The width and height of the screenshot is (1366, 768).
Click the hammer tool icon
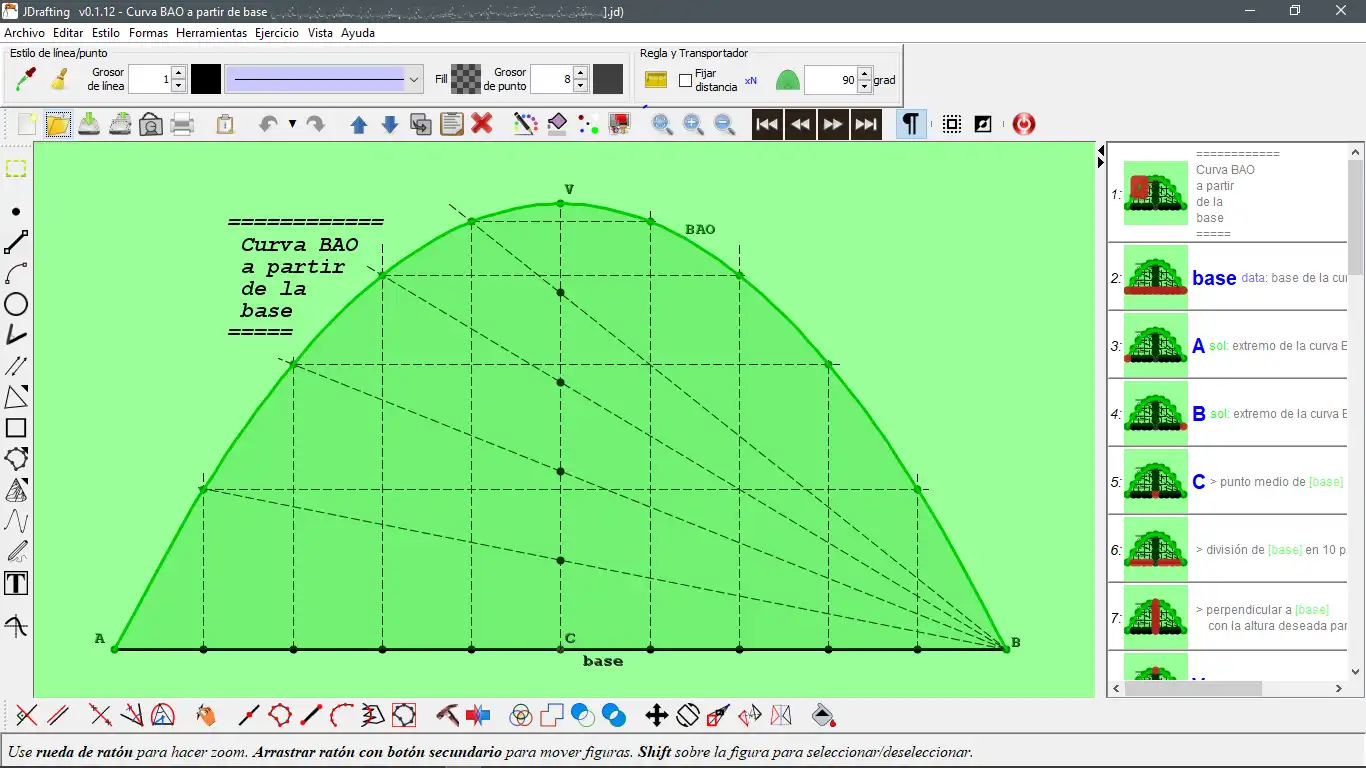(447, 715)
